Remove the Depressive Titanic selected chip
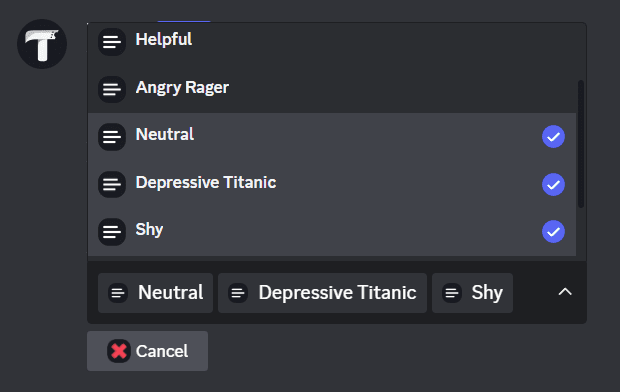Image resolution: width=620 pixels, height=392 pixels. pos(322,293)
